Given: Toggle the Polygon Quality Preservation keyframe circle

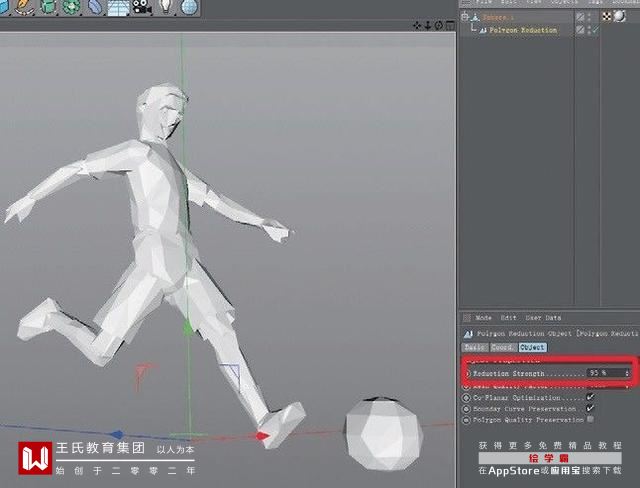Looking at the screenshot, I should click(467, 419).
